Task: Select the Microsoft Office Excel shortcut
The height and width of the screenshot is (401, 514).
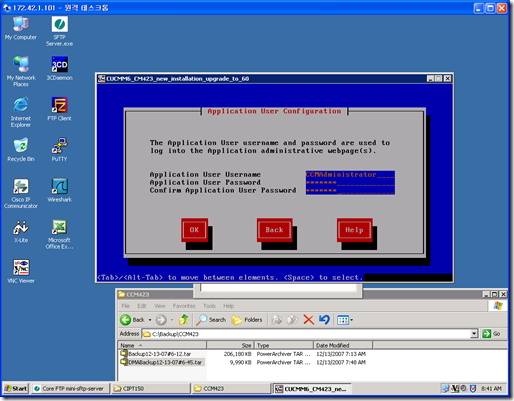Action: [x=59, y=234]
